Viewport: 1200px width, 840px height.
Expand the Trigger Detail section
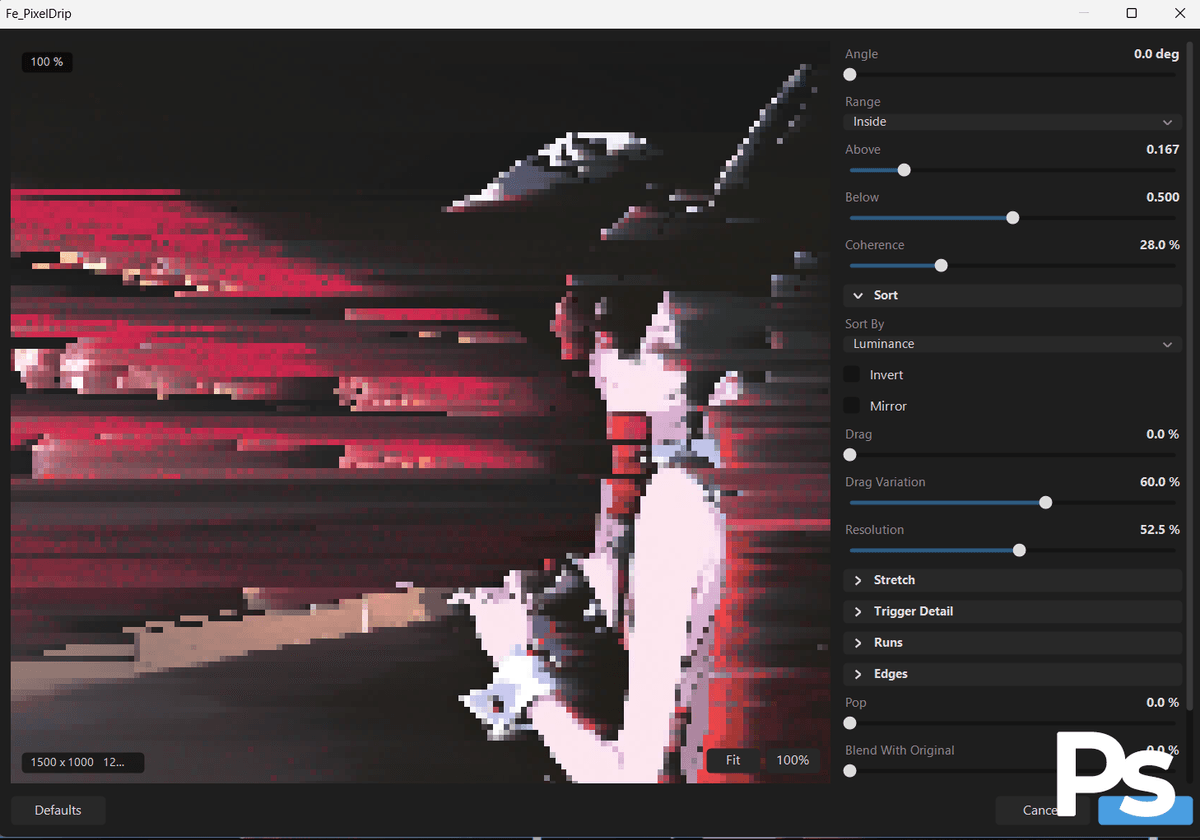point(1012,611)
